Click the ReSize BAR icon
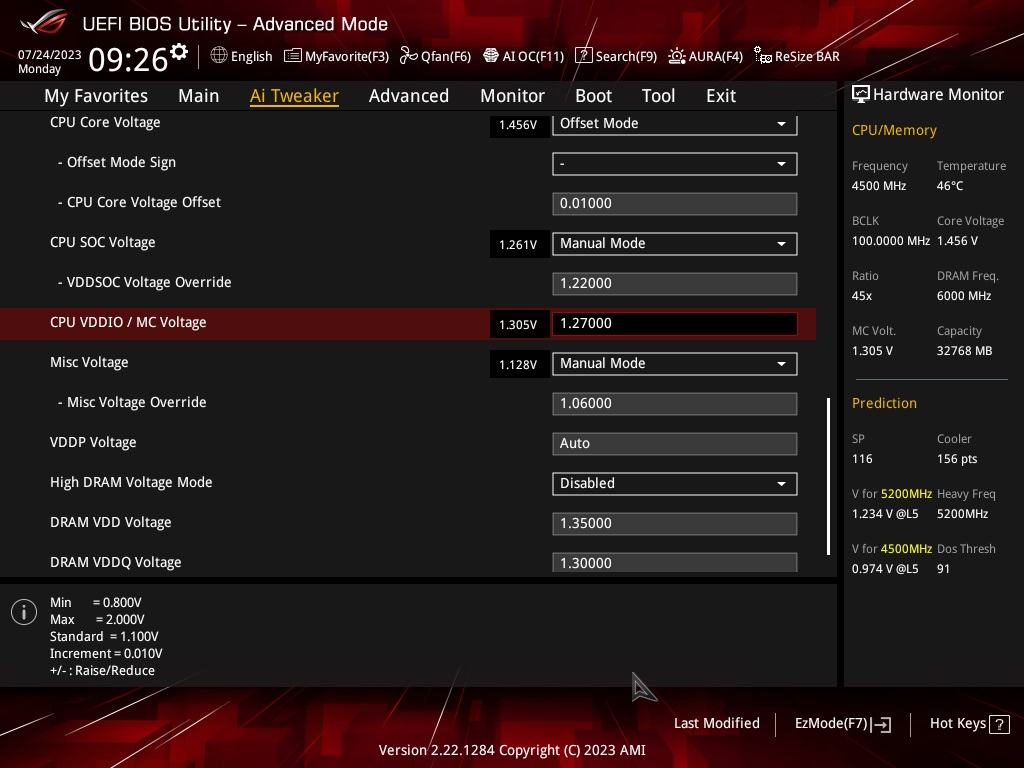The width and height of the screenshot is (1024, 768). [x=763, y=56]
